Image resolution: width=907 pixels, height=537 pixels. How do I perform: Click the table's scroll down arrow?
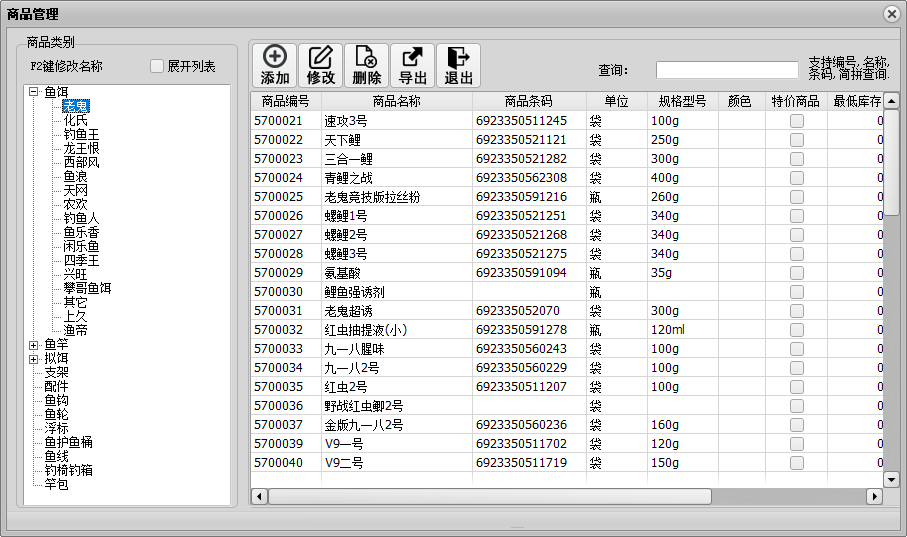891,479
